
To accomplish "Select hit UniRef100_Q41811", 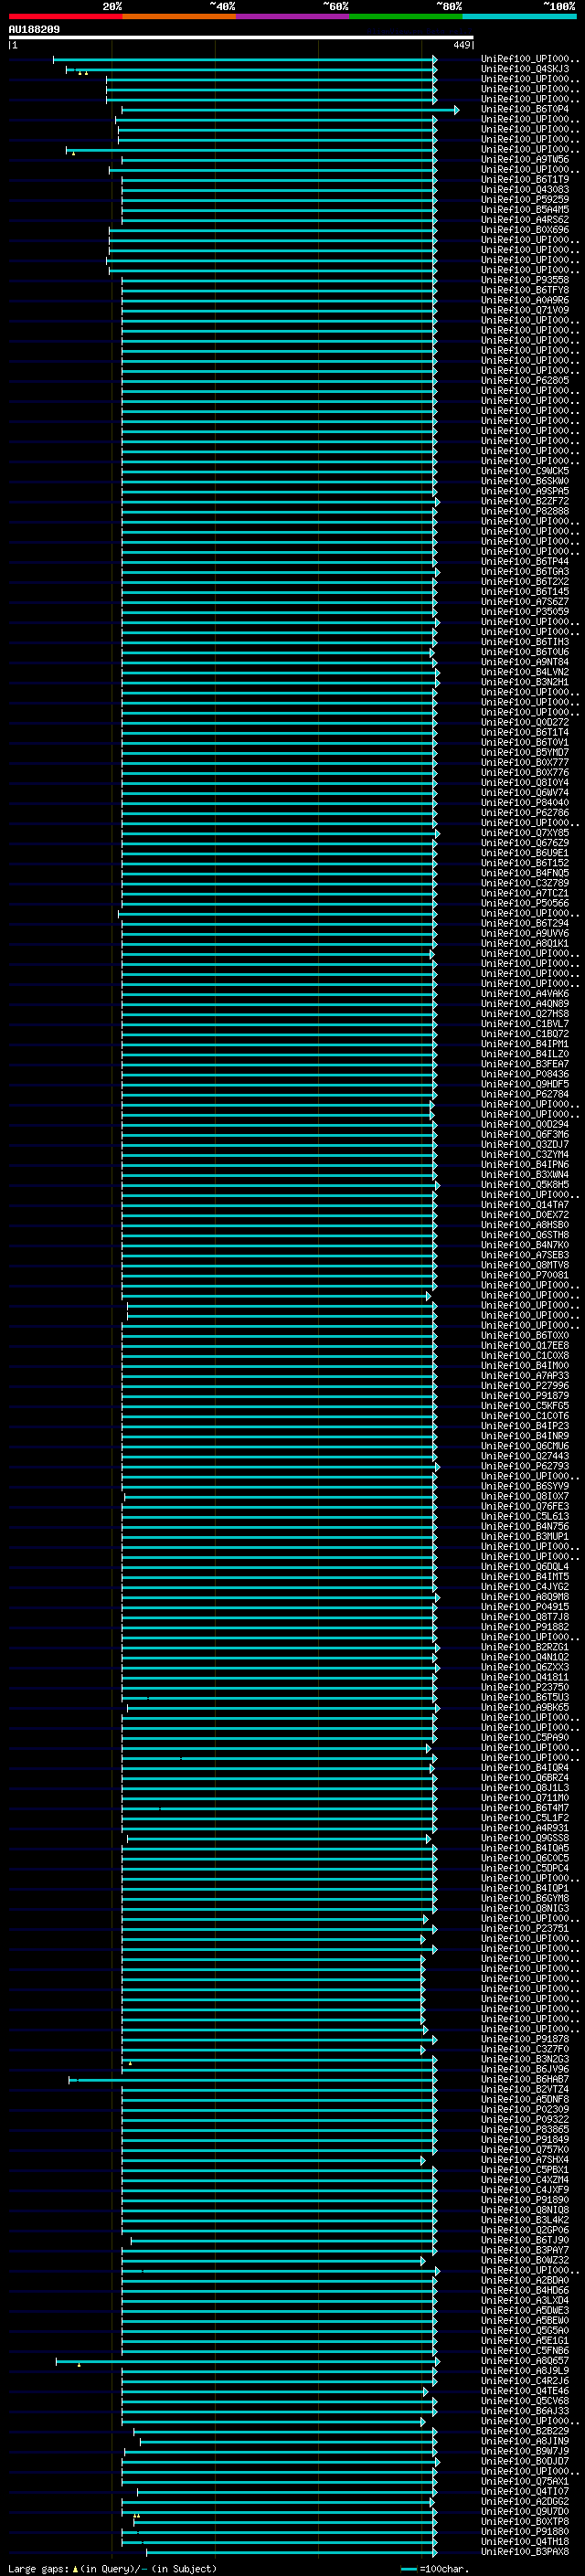I will (525, 1677).
